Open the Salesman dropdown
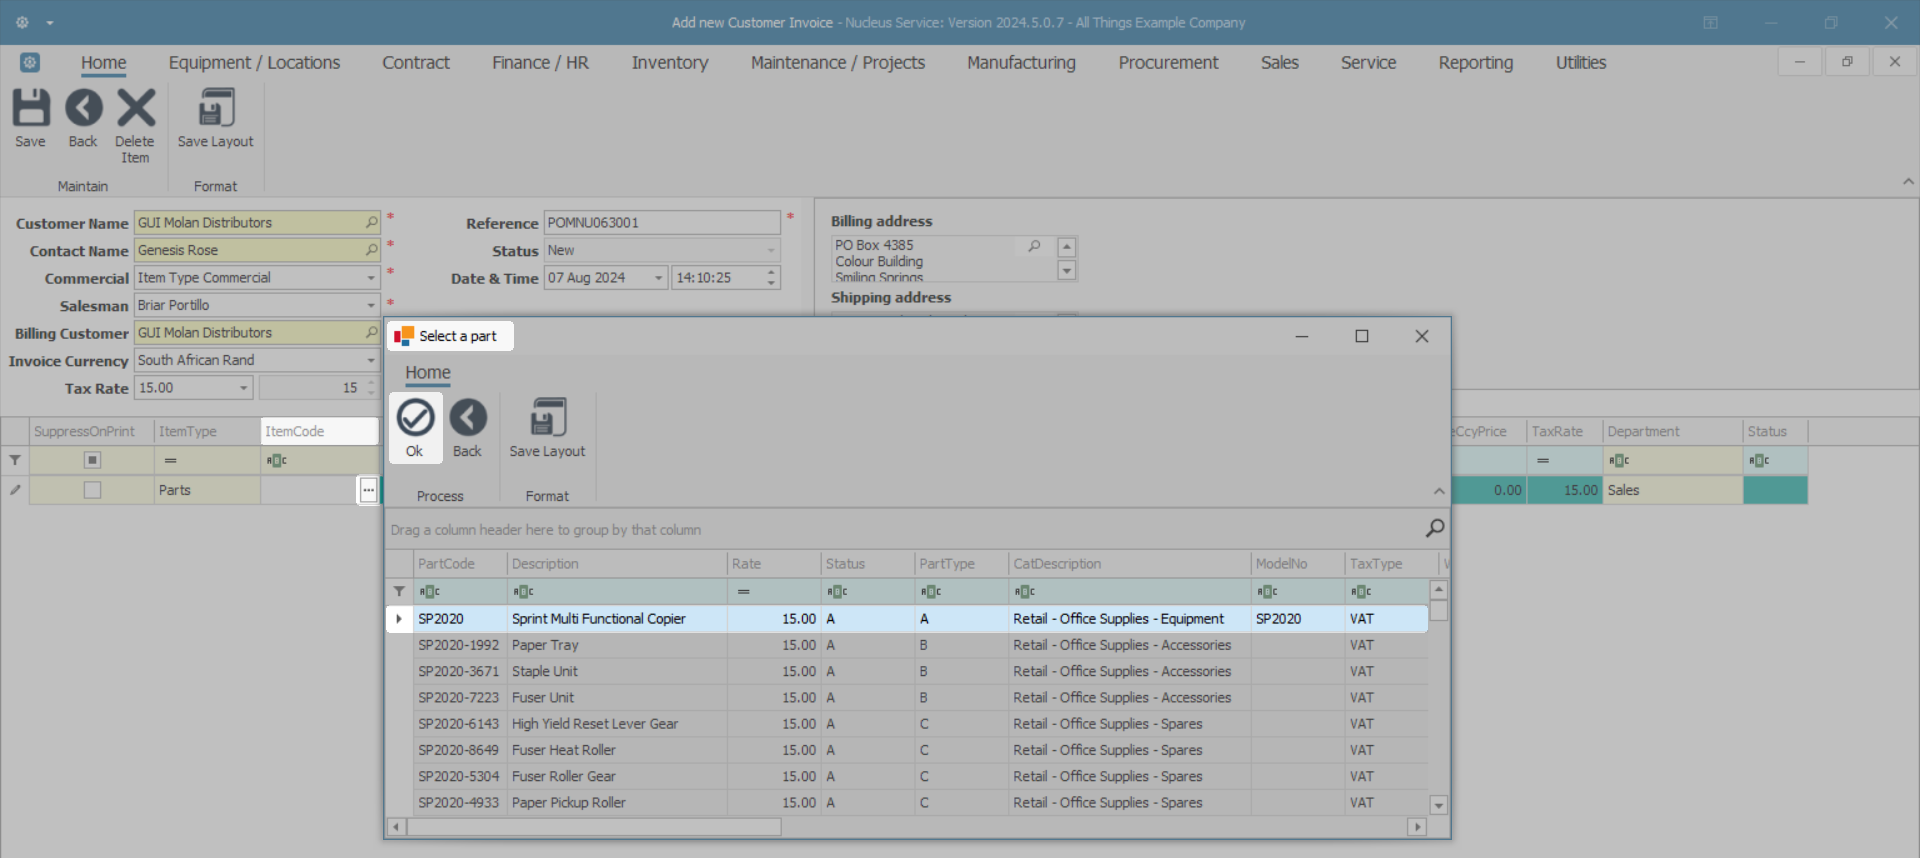The image size is (1920, 858). 371,305
